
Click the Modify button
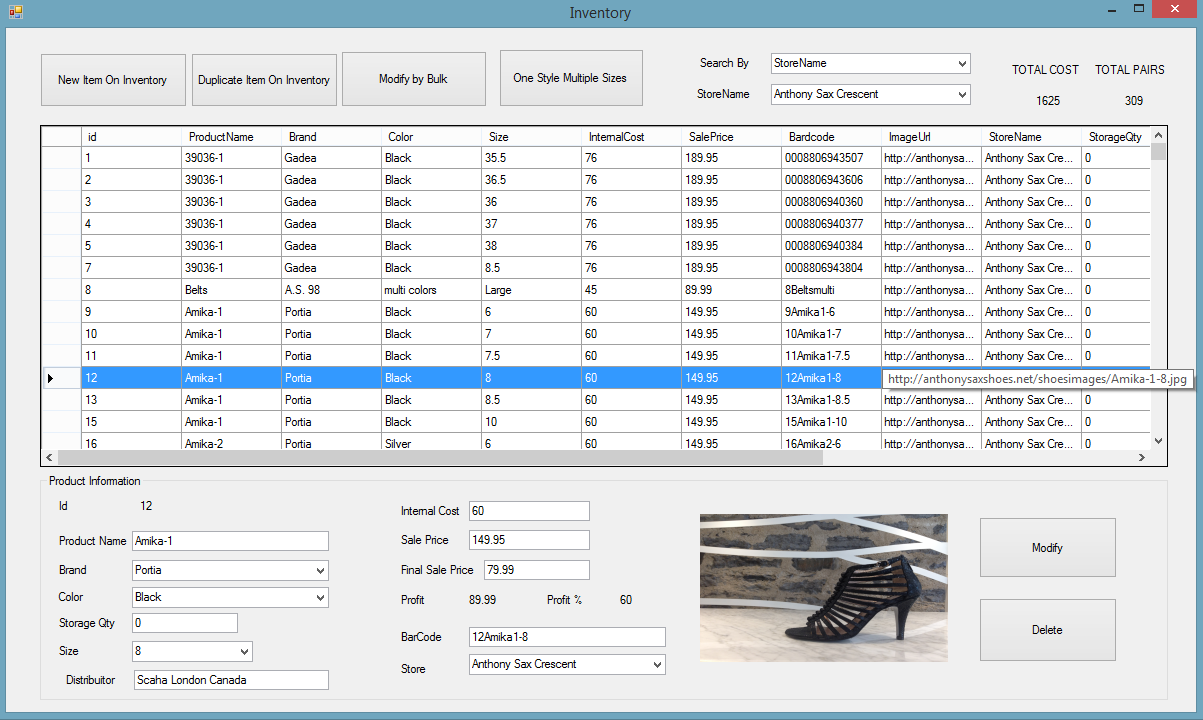pyautogui.click(x=1047, y=547)
